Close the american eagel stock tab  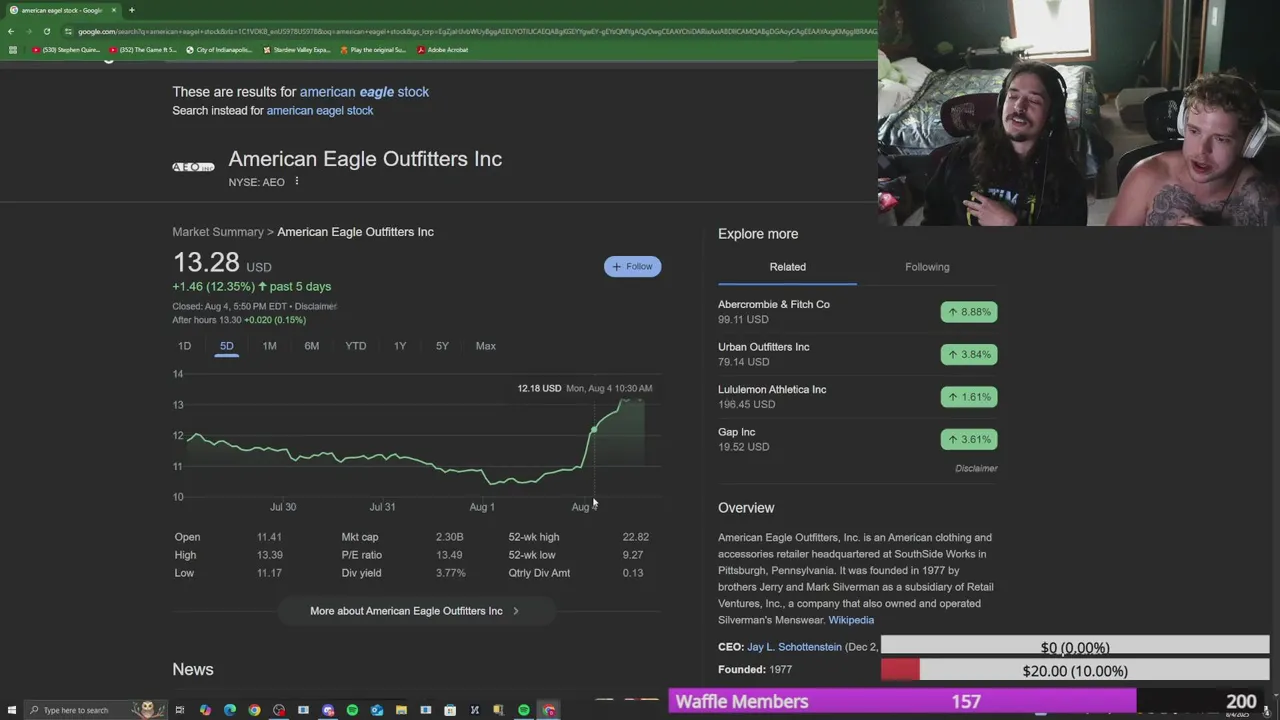(x=113, y=10)
